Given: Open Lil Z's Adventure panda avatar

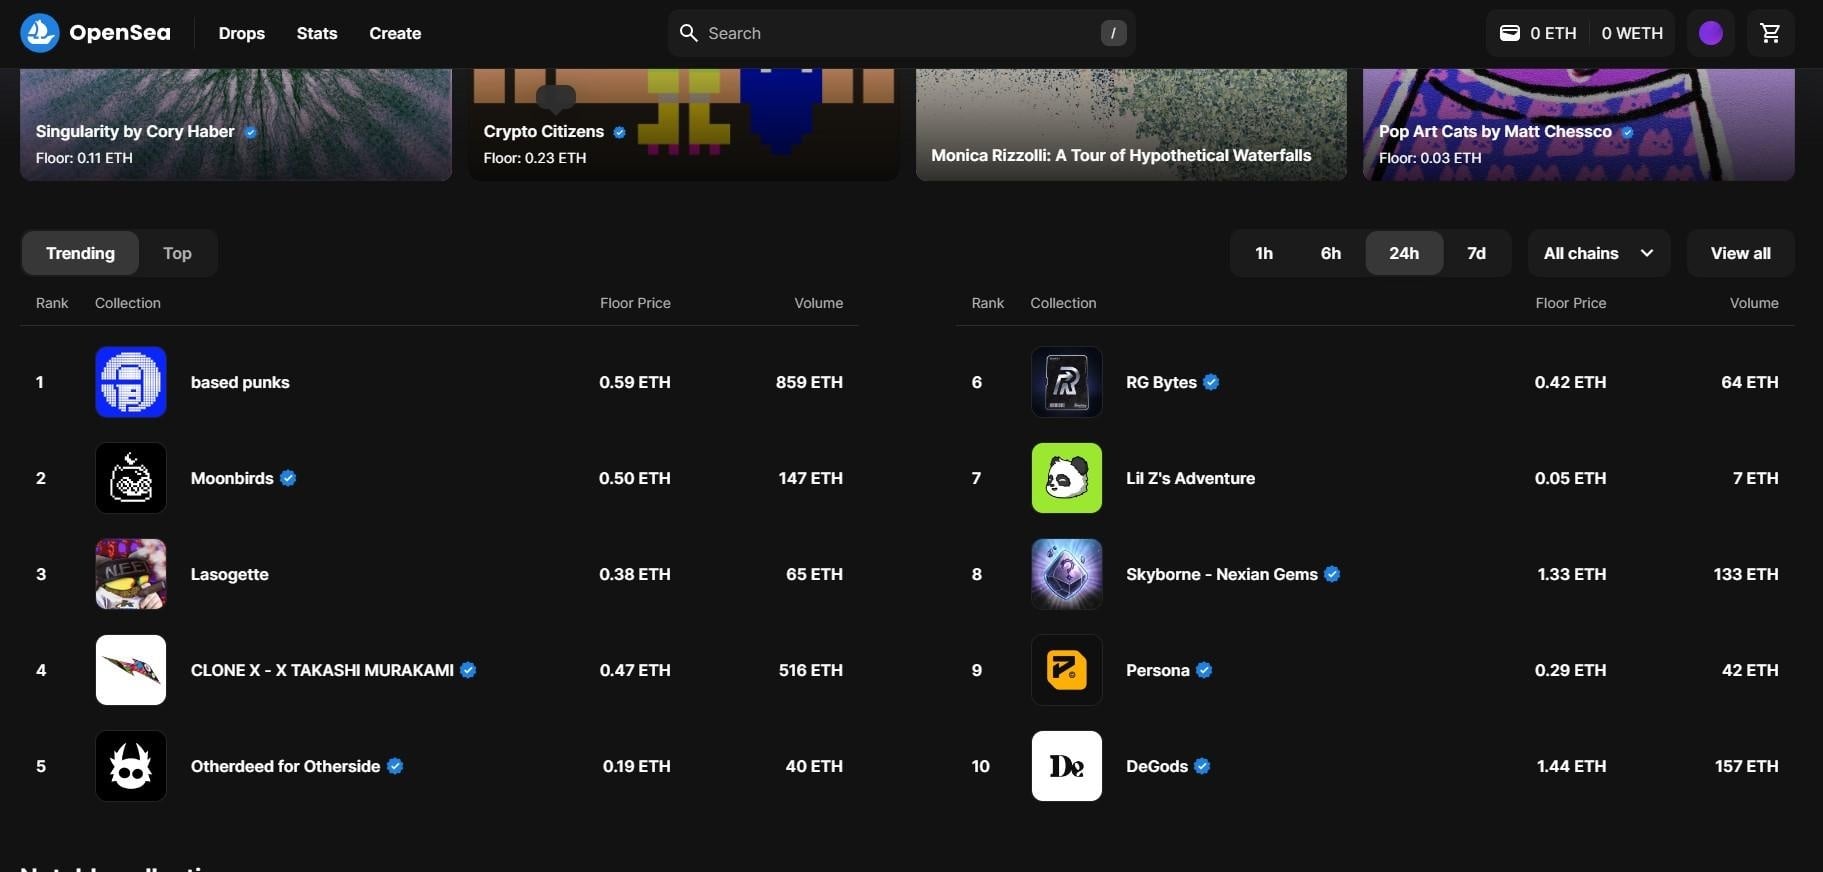Looking at the screenshot, I should (x=1067, y=478).
